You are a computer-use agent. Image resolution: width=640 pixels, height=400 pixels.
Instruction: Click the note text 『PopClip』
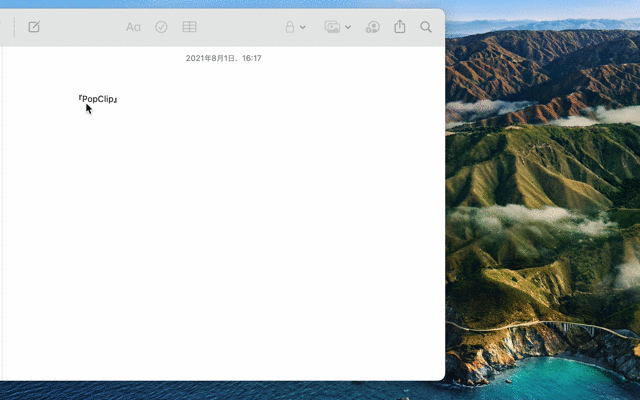[98, 99]
